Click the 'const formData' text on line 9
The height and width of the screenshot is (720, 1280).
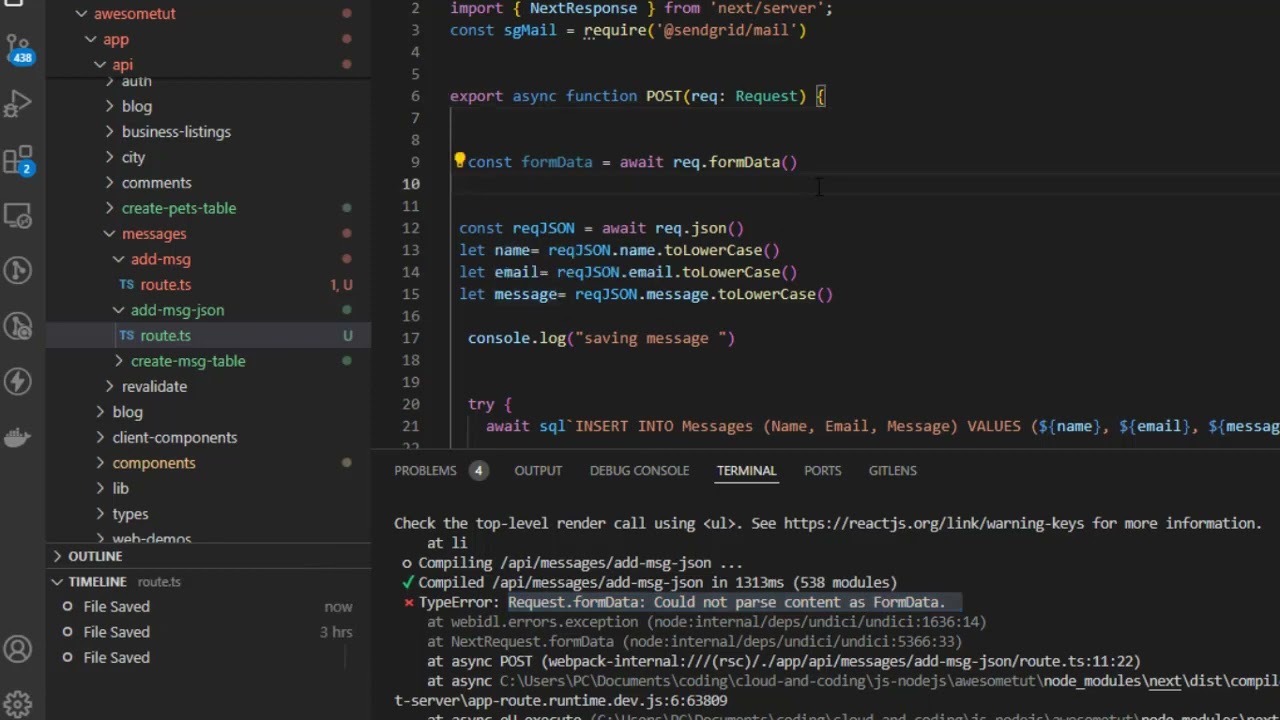[530, 162]
